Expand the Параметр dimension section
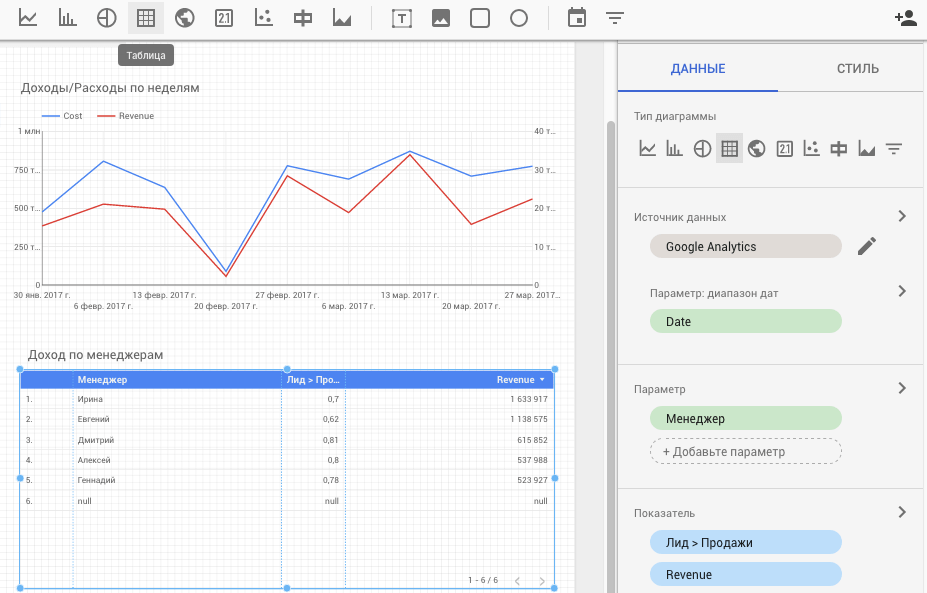 [x=901, y=388]
